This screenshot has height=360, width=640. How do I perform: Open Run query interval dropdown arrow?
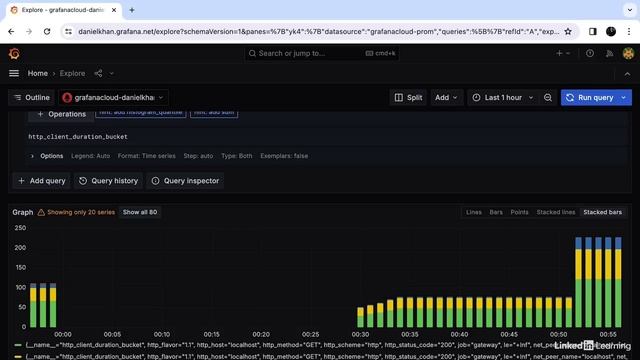click(624, 98)
